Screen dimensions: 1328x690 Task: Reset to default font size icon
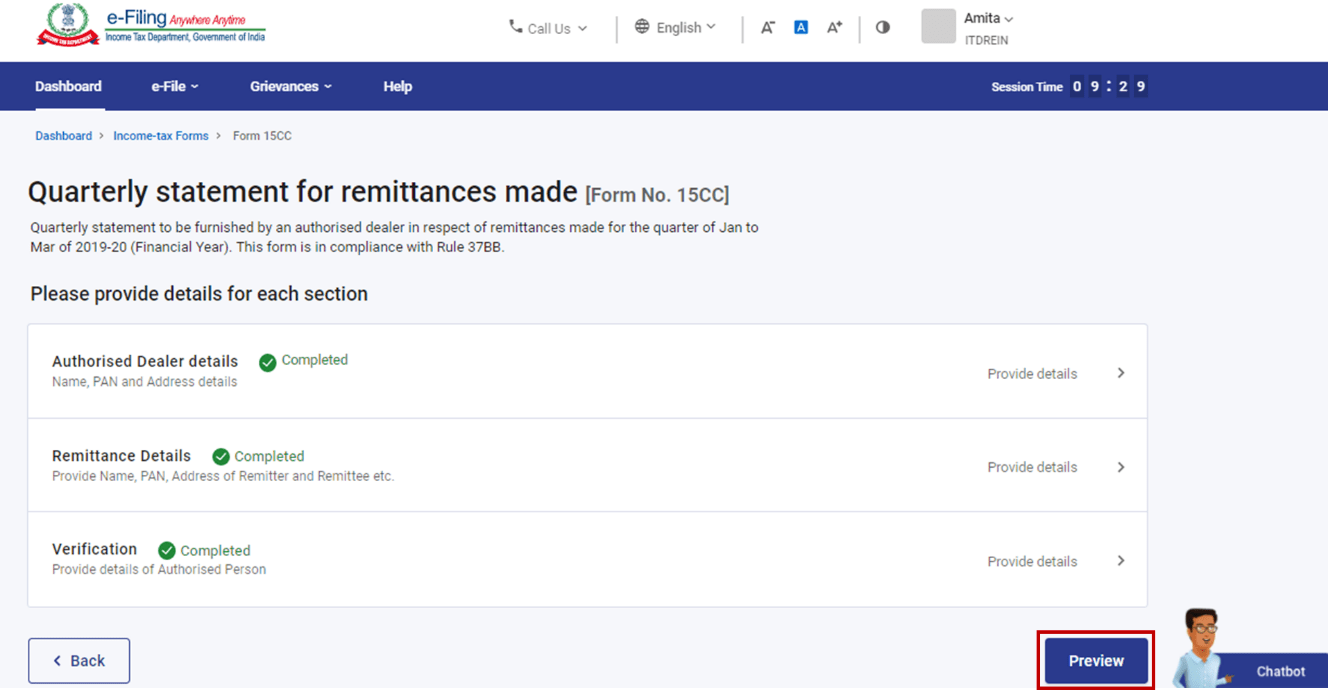(x=801, y=28)
